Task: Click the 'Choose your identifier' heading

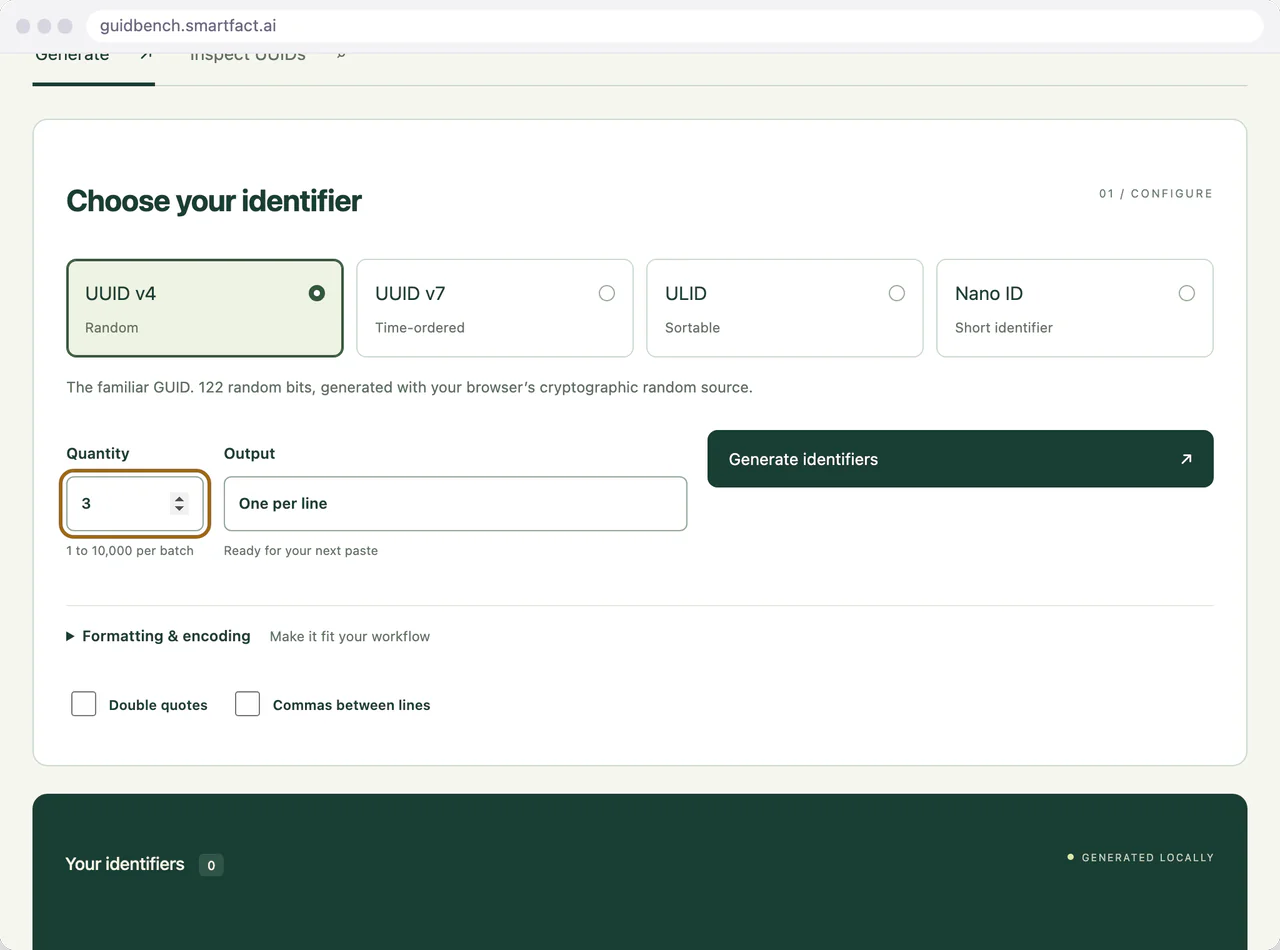Action: (214, 201)
